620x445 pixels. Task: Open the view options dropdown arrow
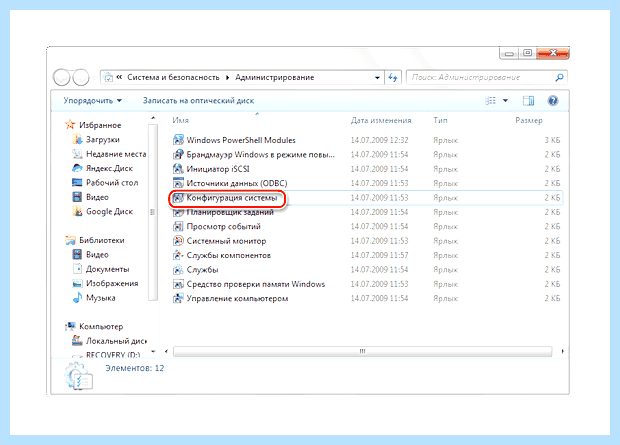(x=505, y=101)
